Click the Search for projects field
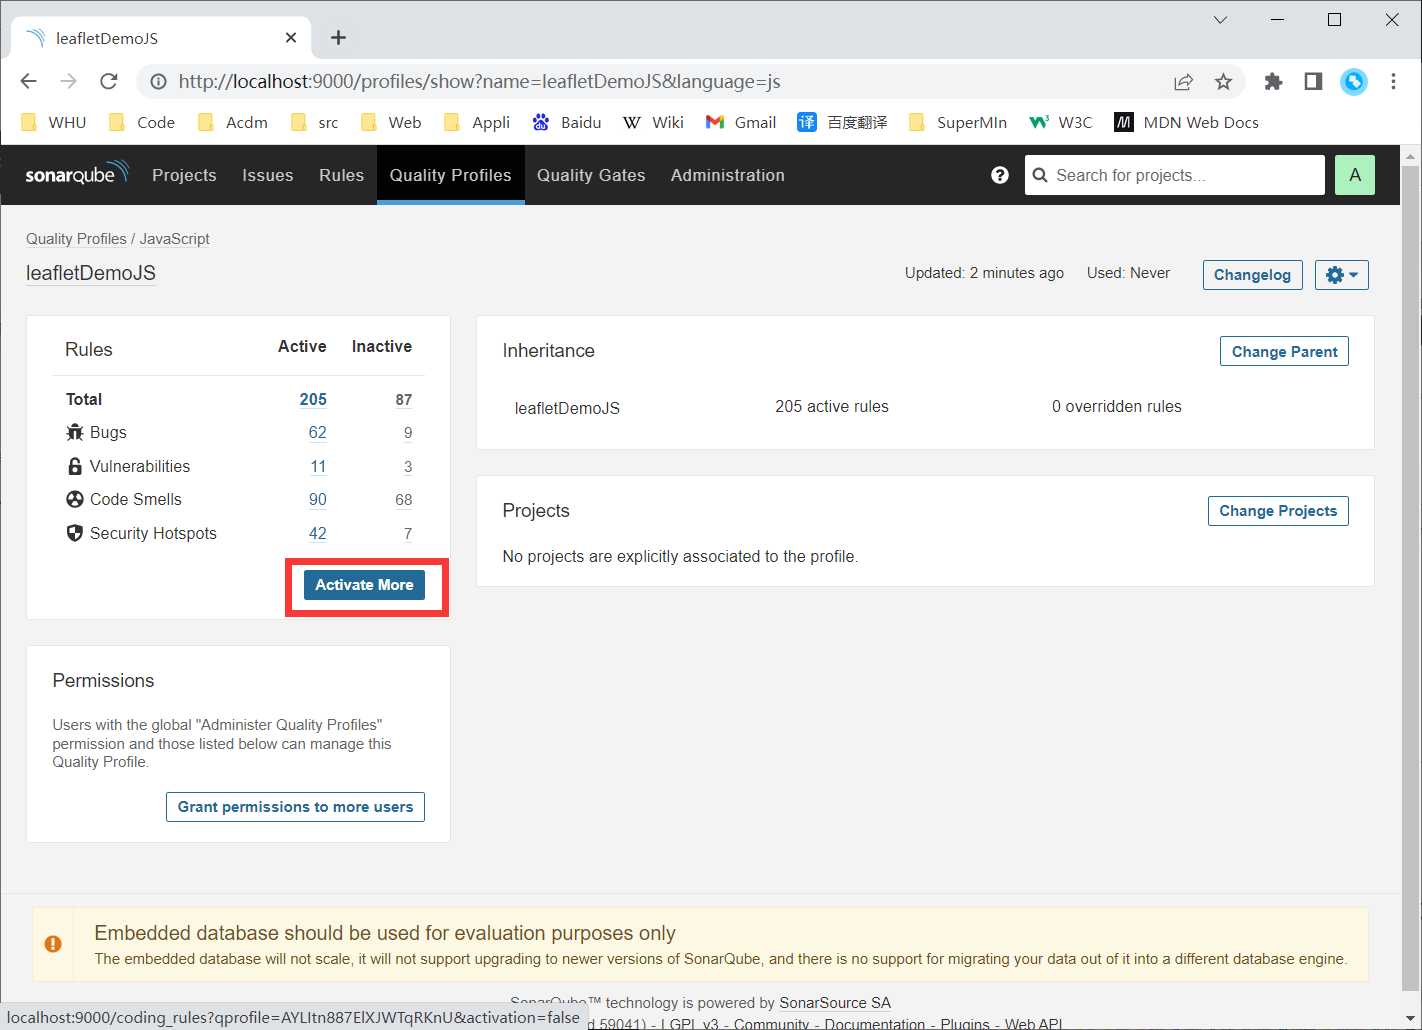Viewport: 1422px width, 1030px height. click(1175, 175)
